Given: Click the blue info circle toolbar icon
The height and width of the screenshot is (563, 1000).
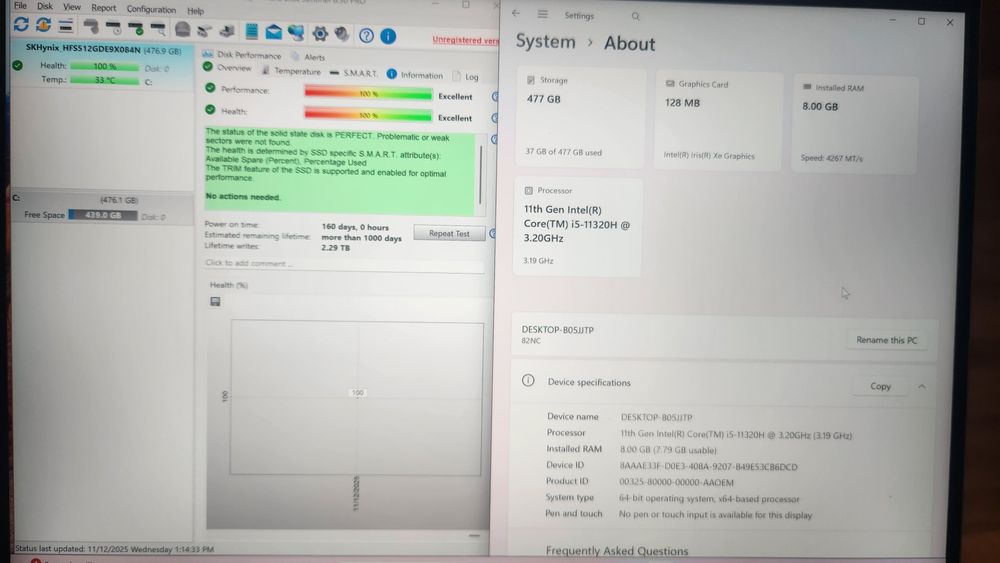Looking at the screenshot, I should 388,36.
